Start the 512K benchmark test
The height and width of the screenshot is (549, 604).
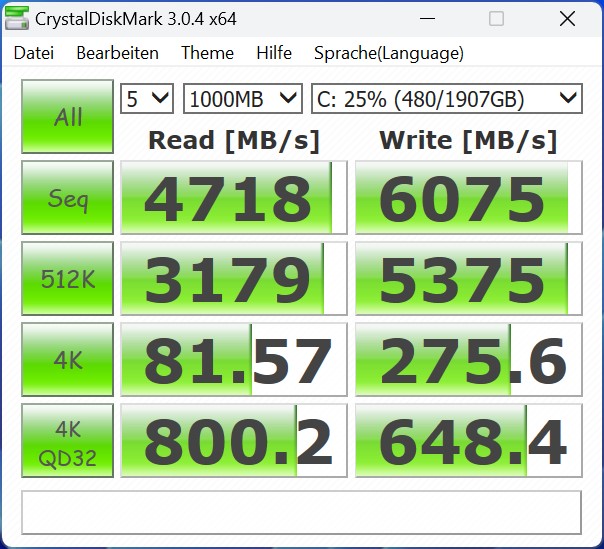(68, 279)
